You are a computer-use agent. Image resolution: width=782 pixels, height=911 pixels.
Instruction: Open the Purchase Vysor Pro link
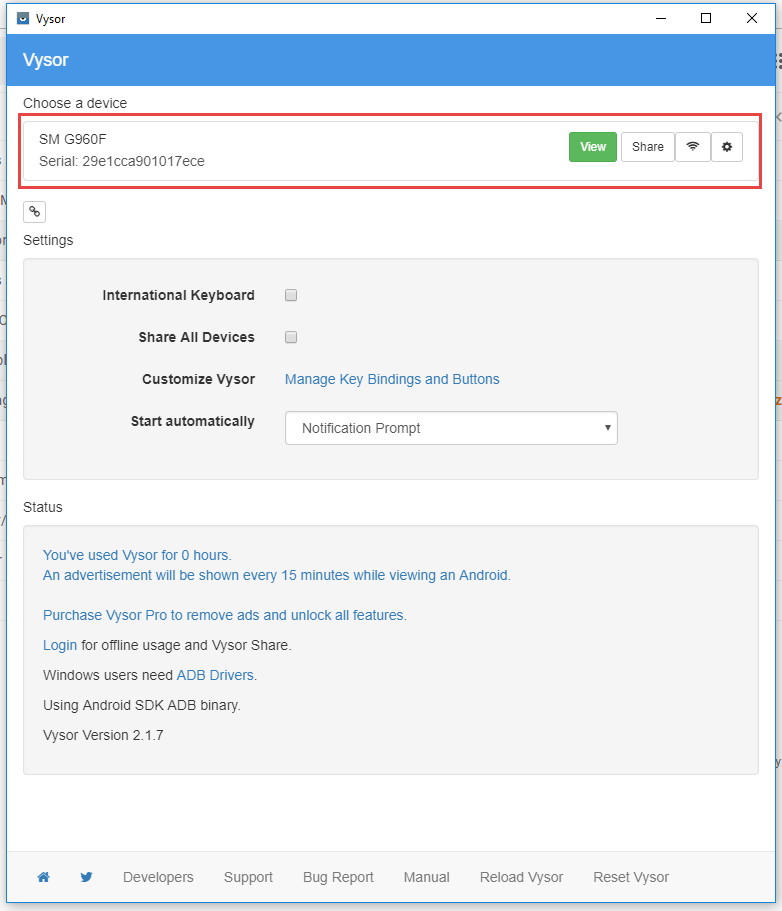coord(225,615)
